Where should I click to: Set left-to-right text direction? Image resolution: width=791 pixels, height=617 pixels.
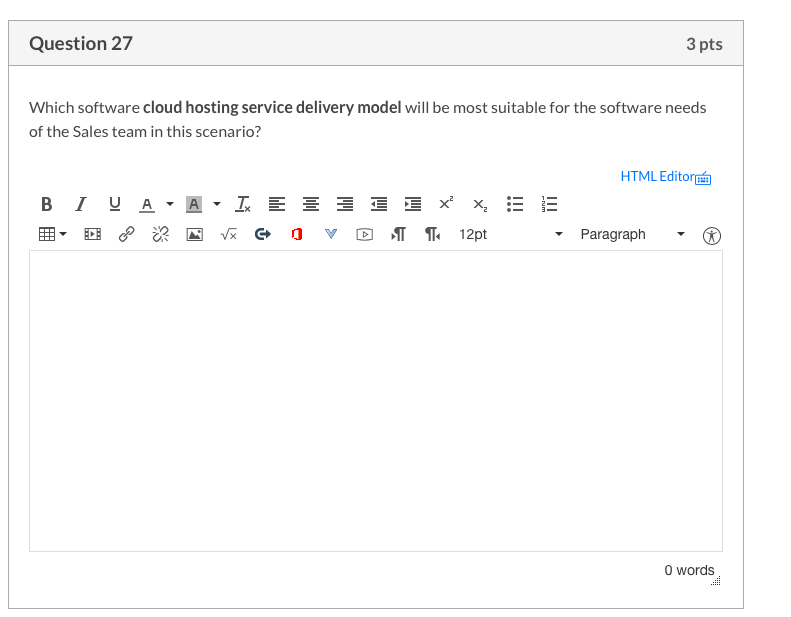pos(399,234)
